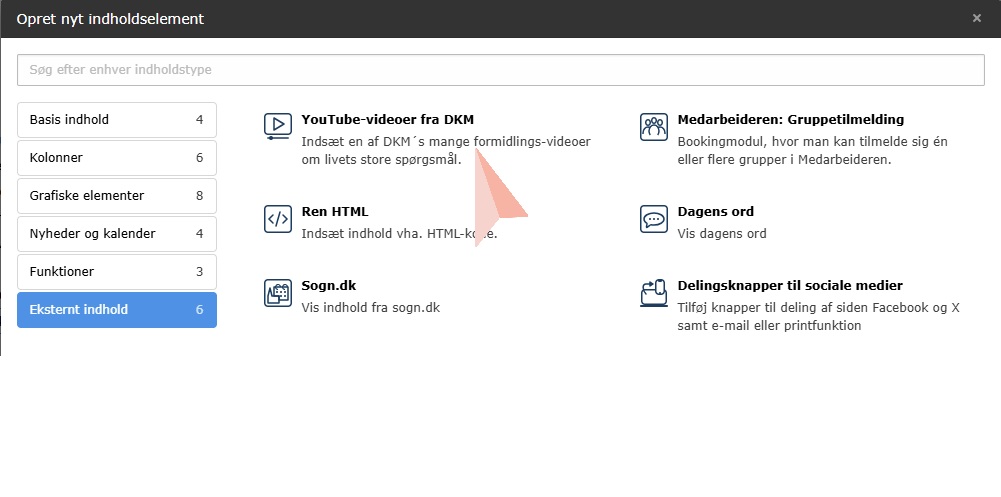The width and height of the screenshot is (1001, 497).
Task: Select the Grafiske elementer category
Action: click(x=116, y=196)
